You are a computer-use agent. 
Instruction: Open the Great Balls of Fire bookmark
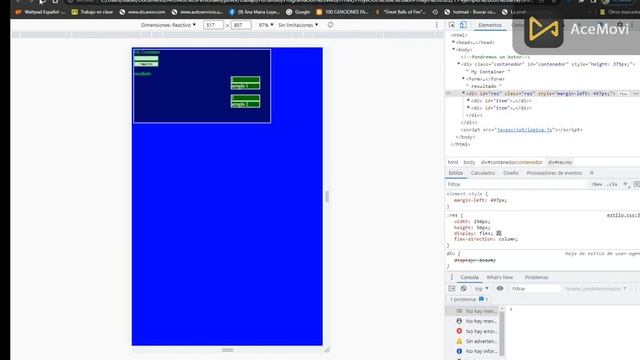pyautogui.click(x=400, y=12)
